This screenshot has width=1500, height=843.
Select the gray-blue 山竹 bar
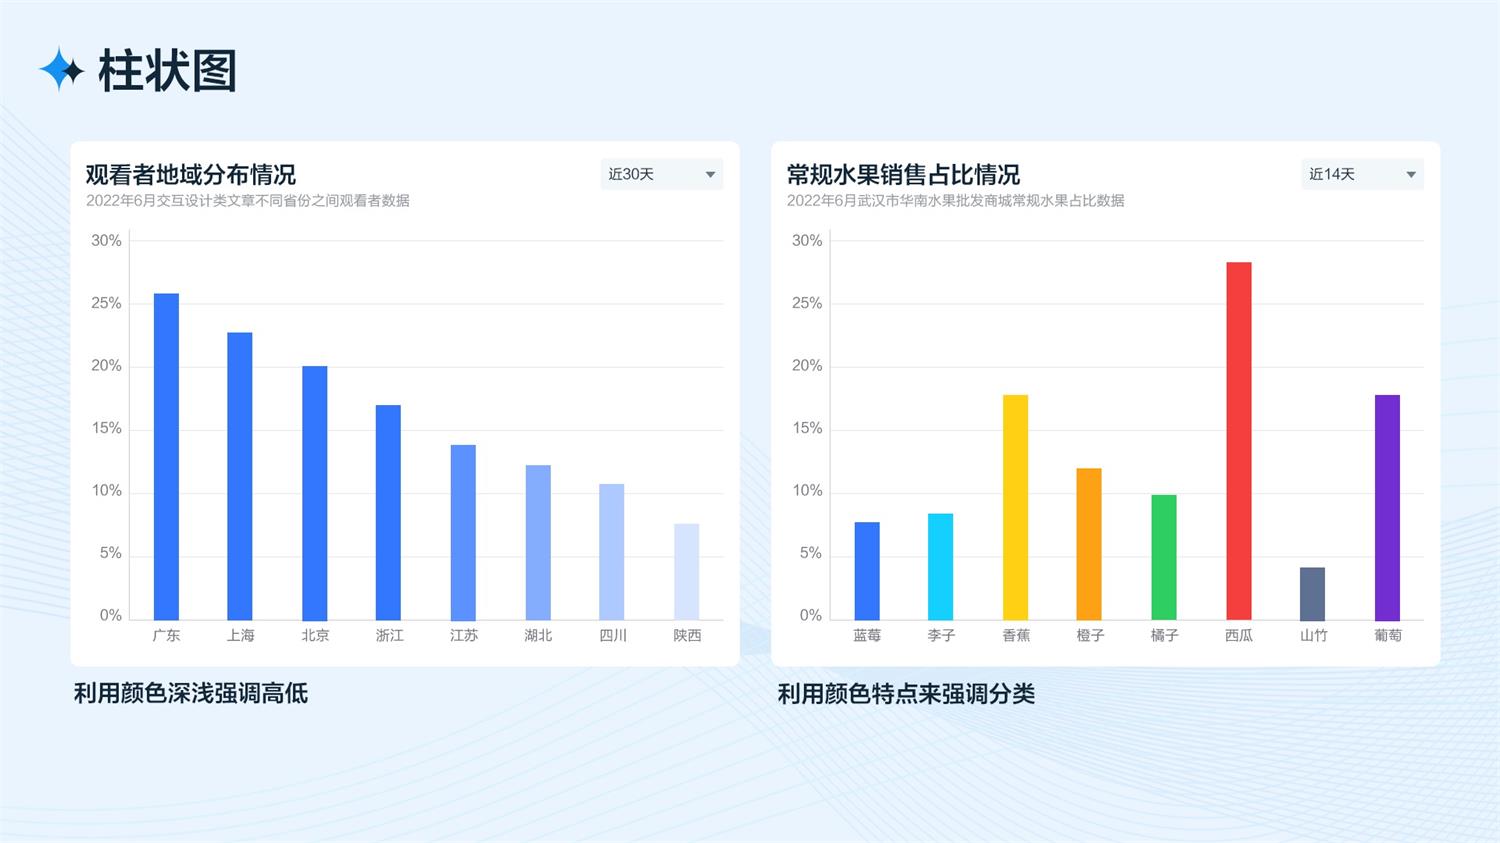click(1312, 594)
